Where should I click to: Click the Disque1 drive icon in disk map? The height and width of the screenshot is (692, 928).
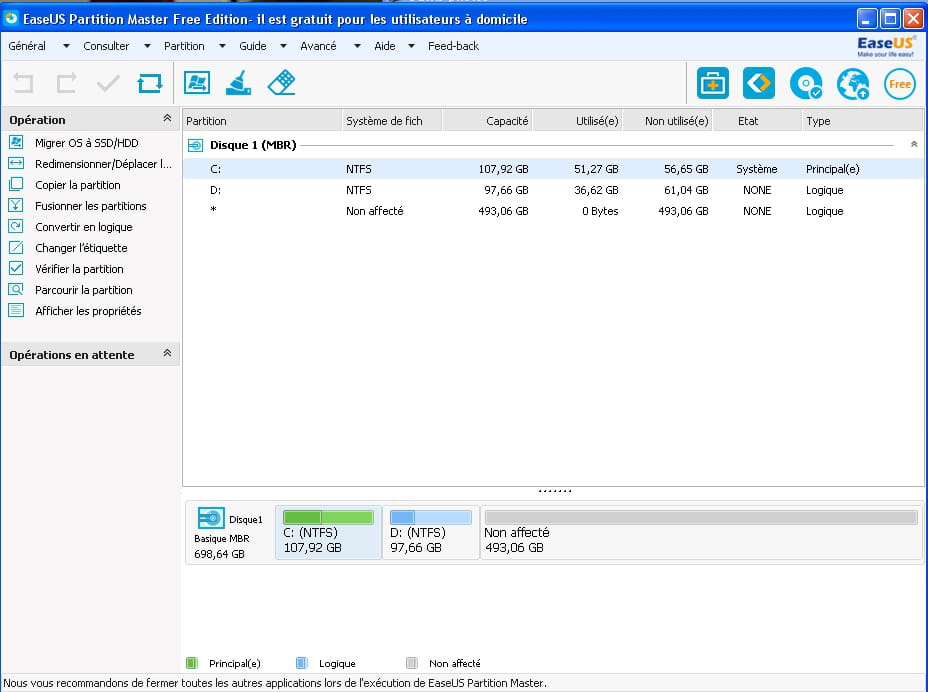[x=211, y=518]
